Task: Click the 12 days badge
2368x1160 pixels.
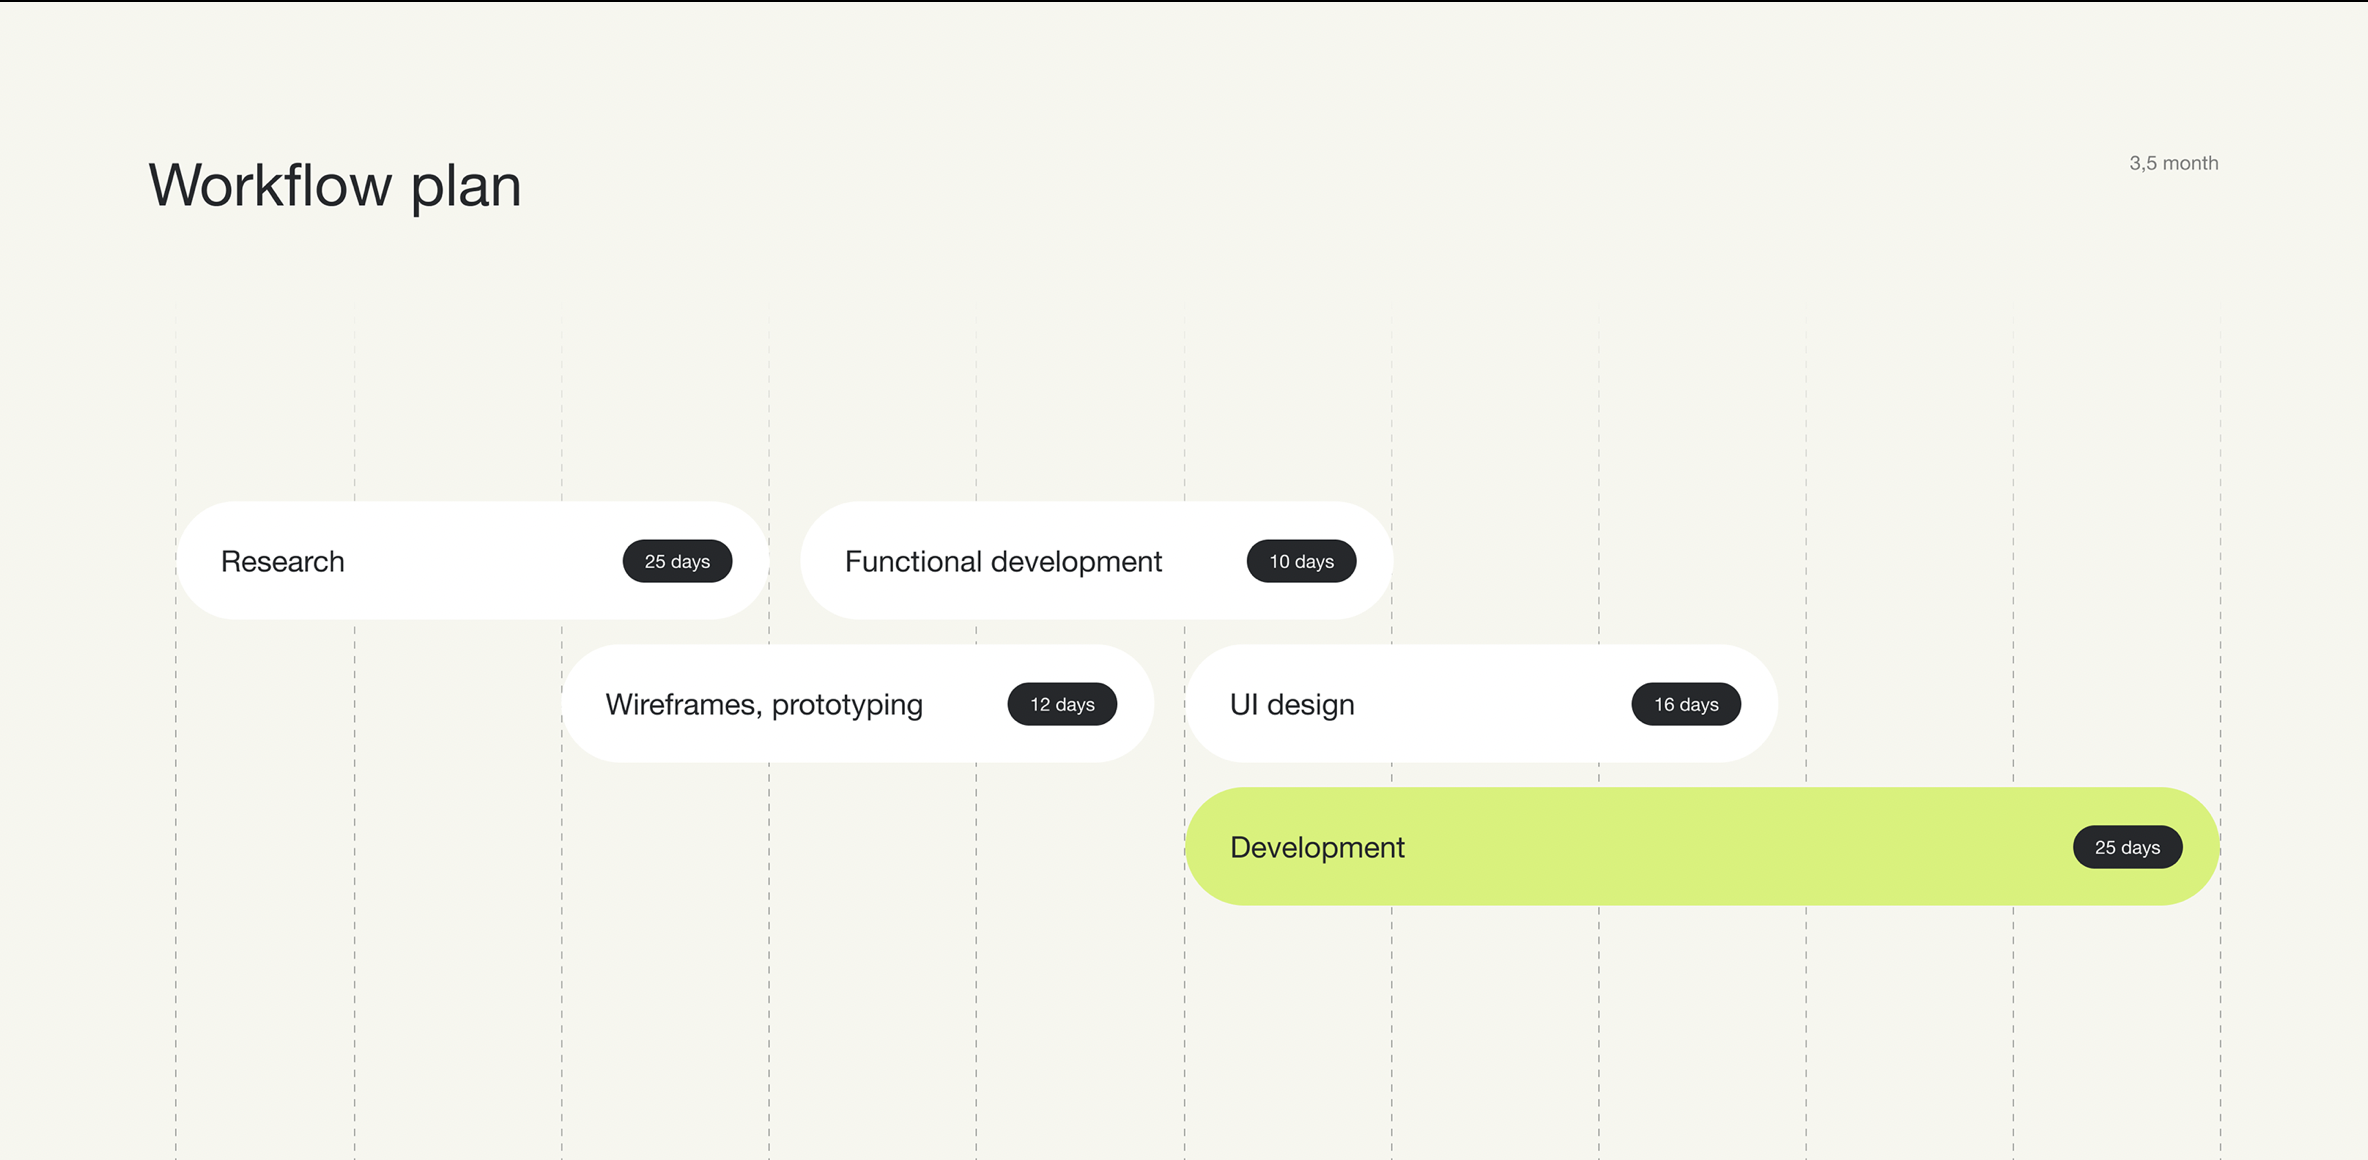Action: point(1062,704)
